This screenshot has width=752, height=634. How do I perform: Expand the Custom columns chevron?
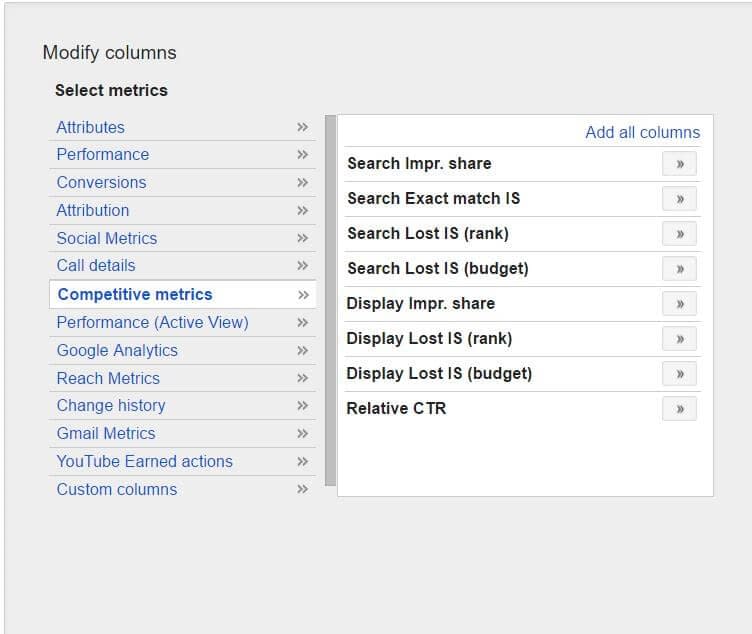pos(302,490)
